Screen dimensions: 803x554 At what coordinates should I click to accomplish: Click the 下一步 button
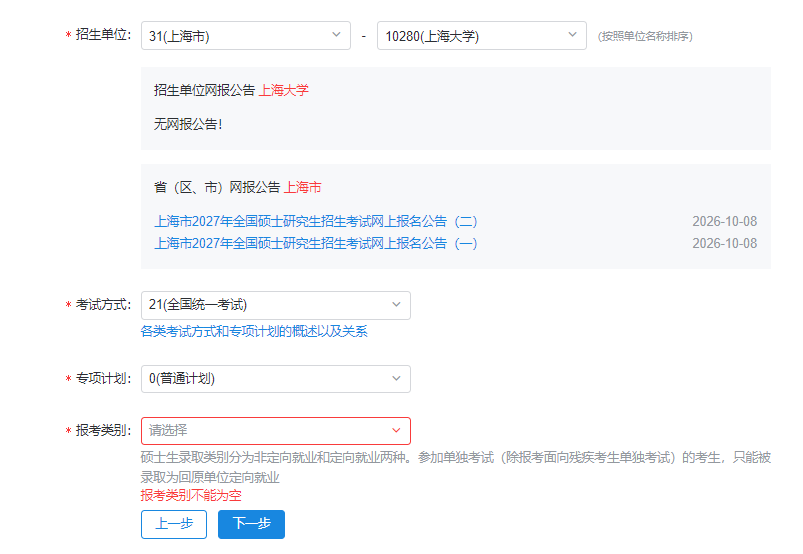pyautogui.click(x=251, y=524)
